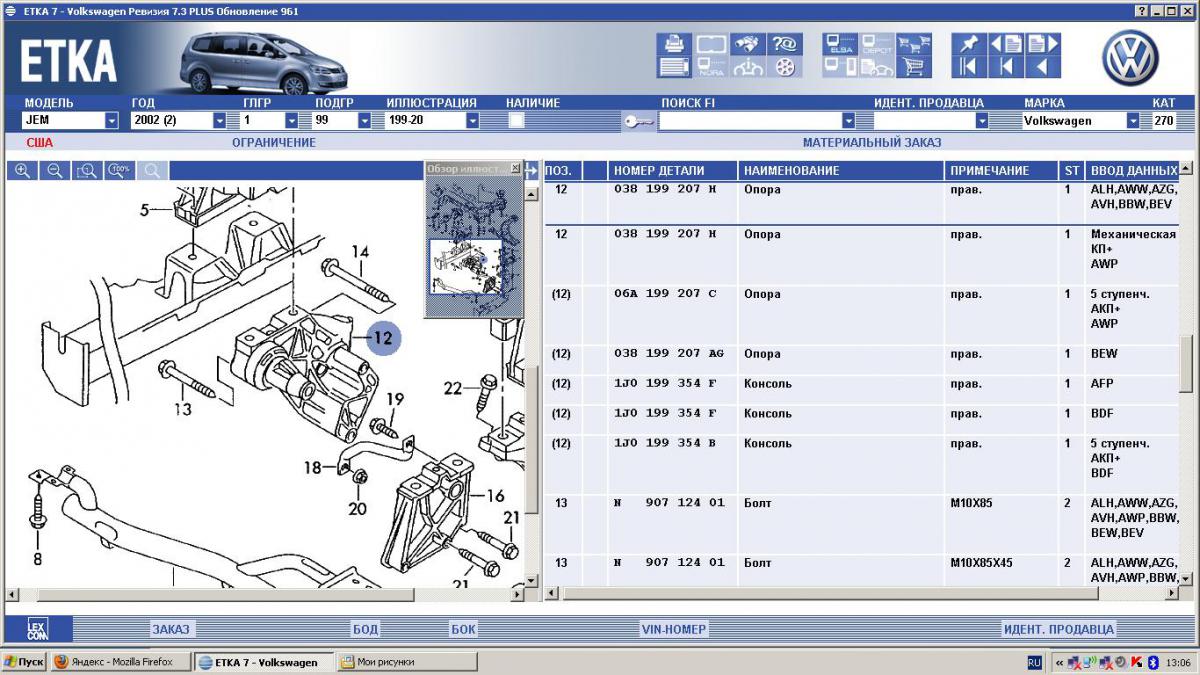The height and width of the screenshot is (675, 1200).
Task: Click the DEPOT icon
Action: [877, 44]
